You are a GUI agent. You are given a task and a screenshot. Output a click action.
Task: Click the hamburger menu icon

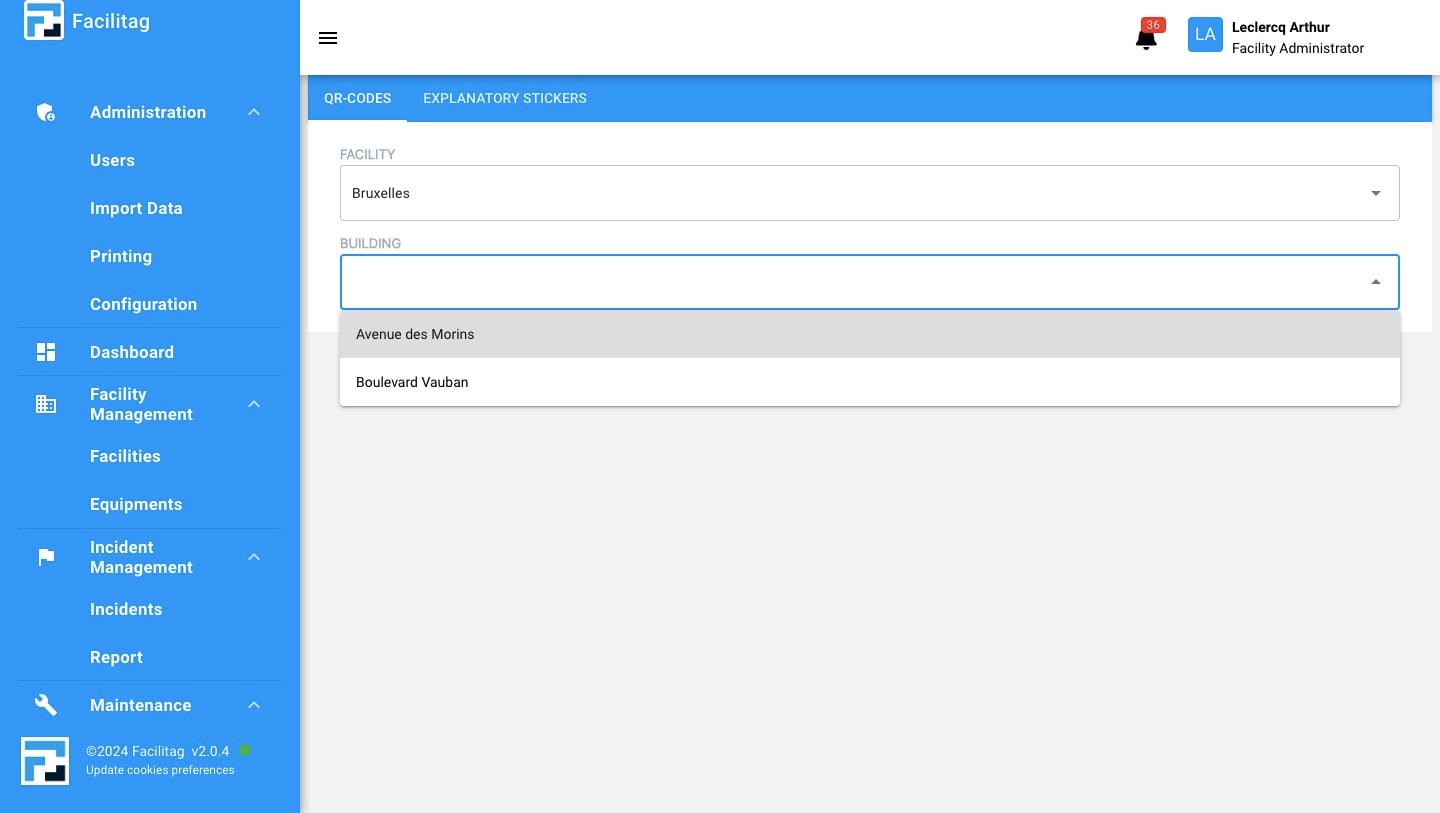tap(328, 38)
